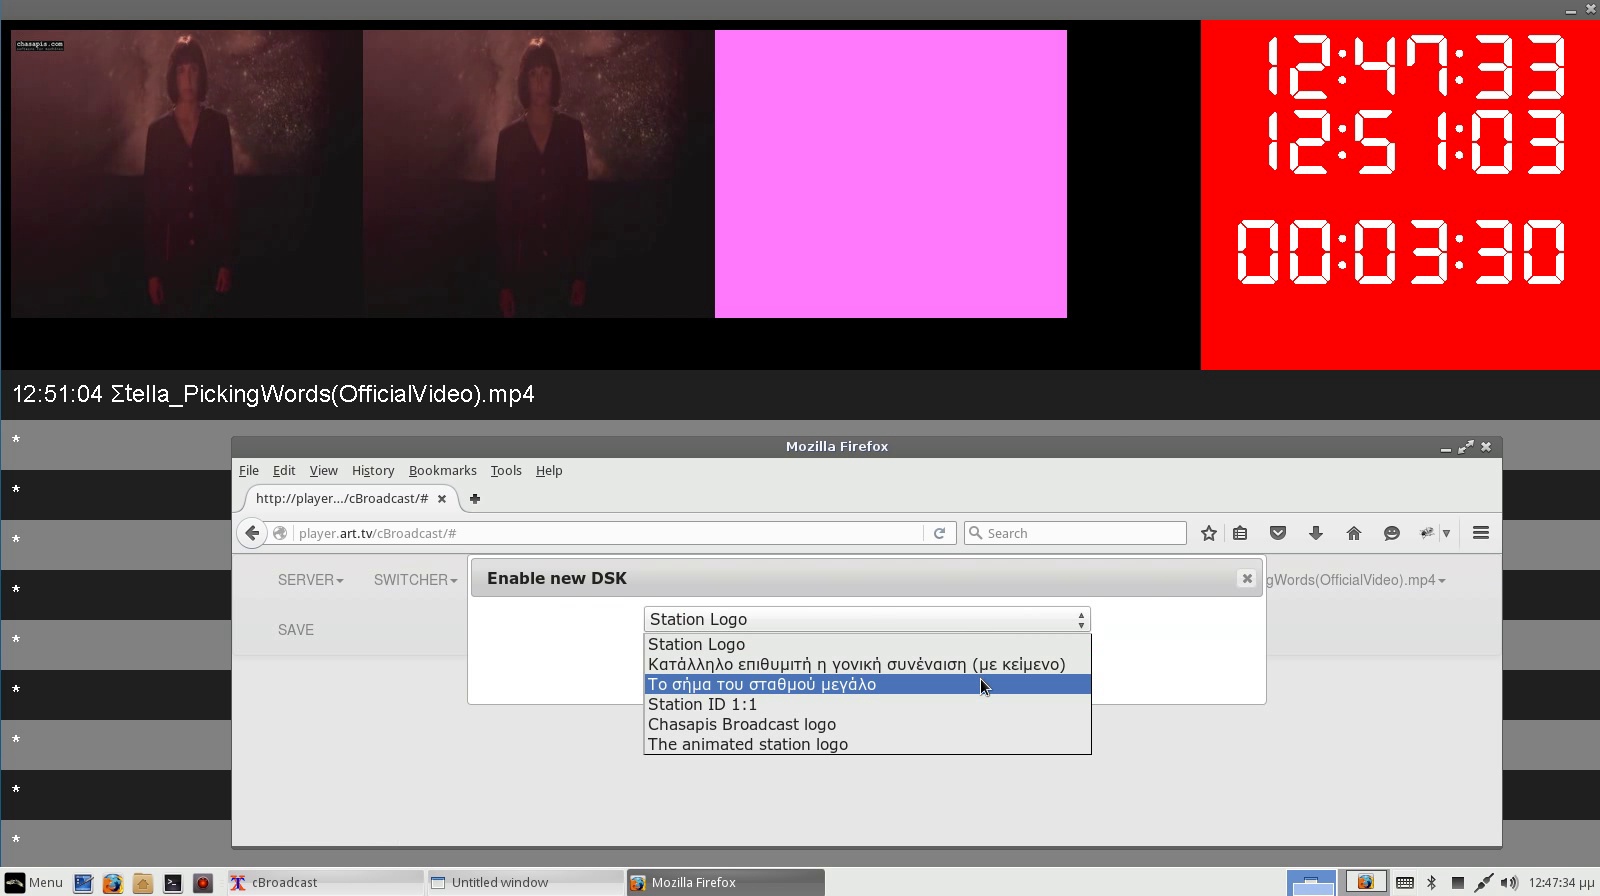Open the Help menu in Firefox
The image size is (1600, 896).
[x=549, y=470]
